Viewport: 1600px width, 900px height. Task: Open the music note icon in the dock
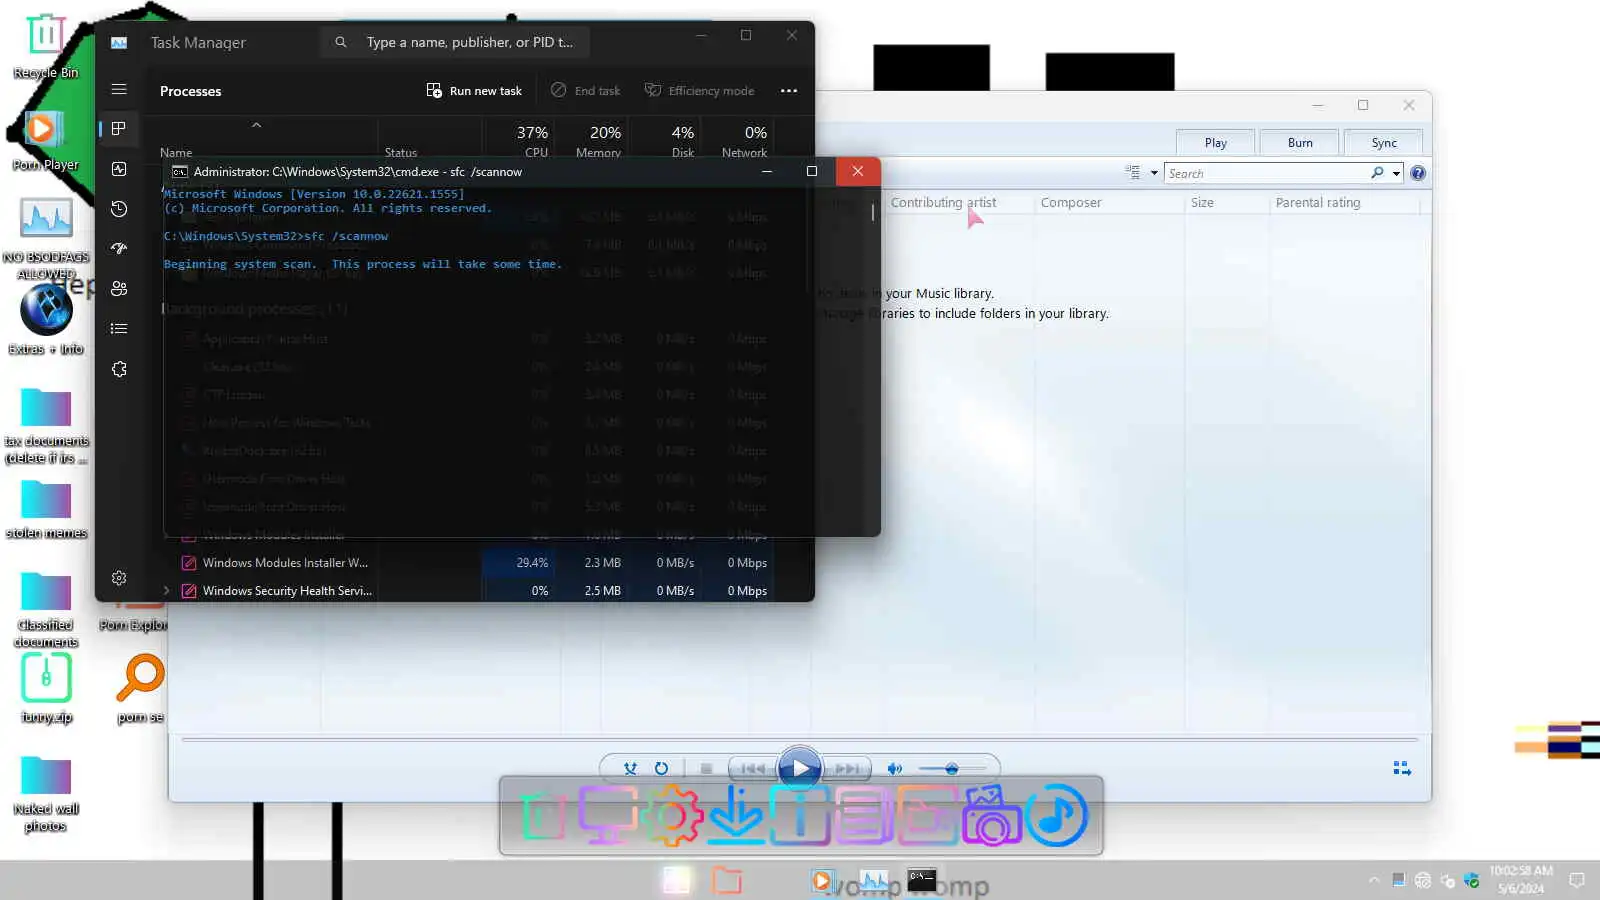point(1056,815)
